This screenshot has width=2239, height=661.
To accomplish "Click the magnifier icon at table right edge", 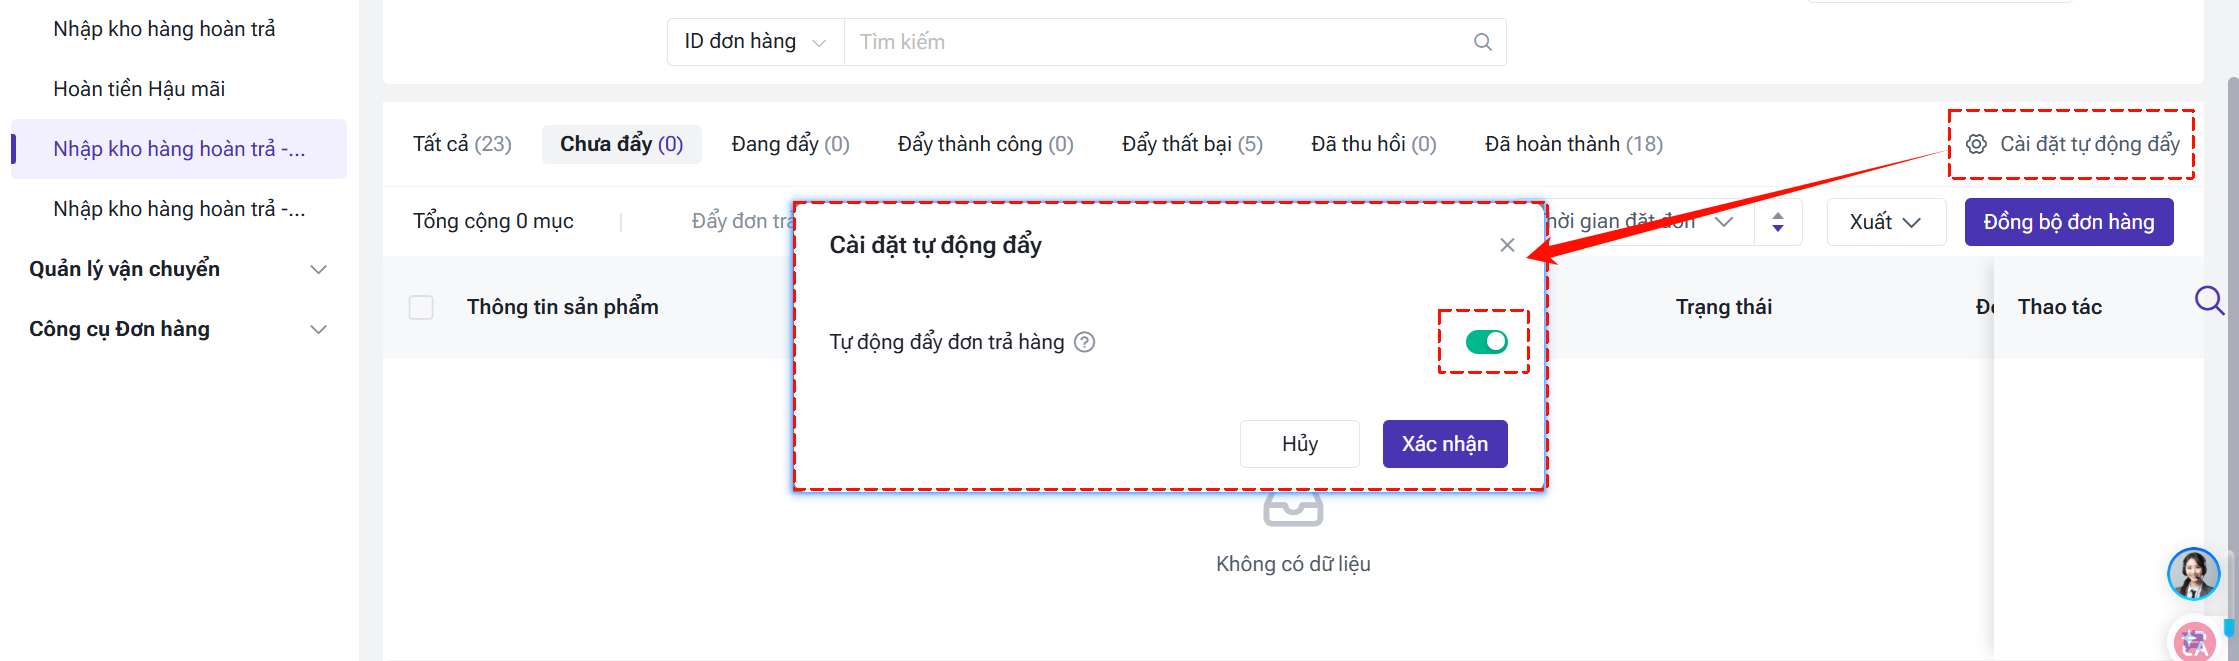I will [x=2208, y=300].
